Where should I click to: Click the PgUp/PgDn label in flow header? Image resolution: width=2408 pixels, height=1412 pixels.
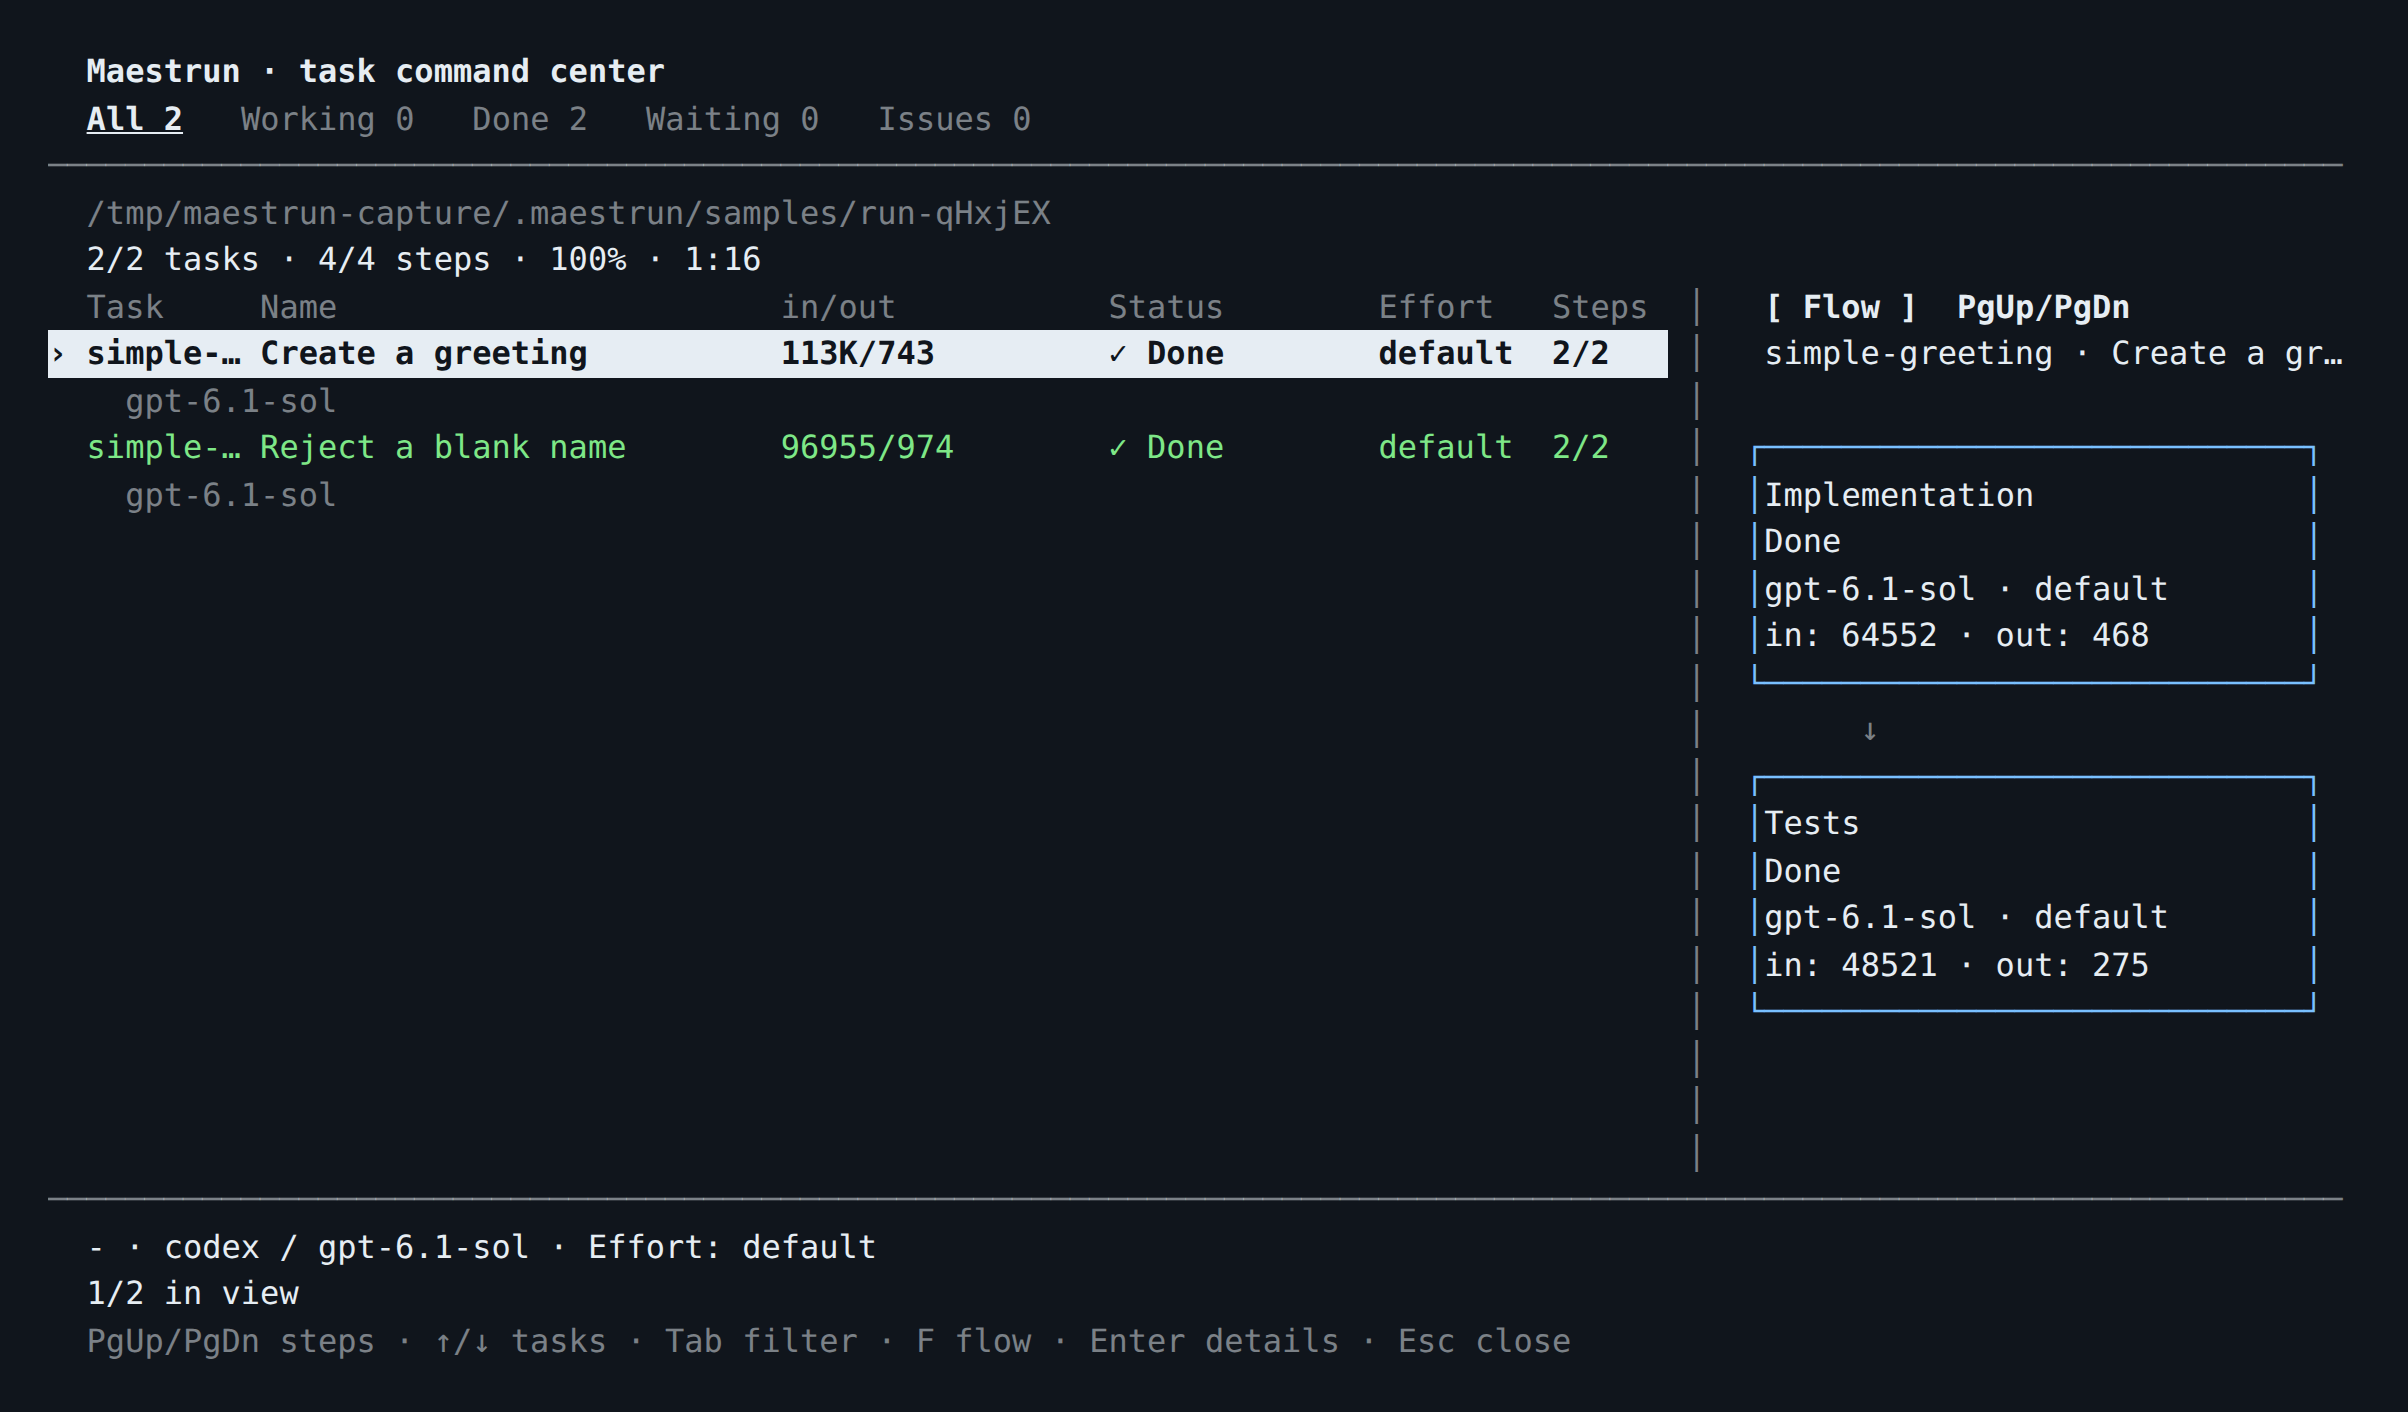pyautogui.click(x=2043, y=307)
